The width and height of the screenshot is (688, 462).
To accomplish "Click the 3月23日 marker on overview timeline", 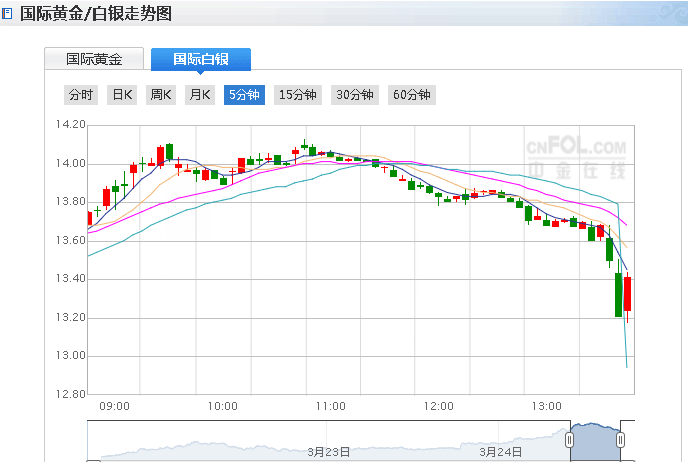I will [x=328, y=452].
